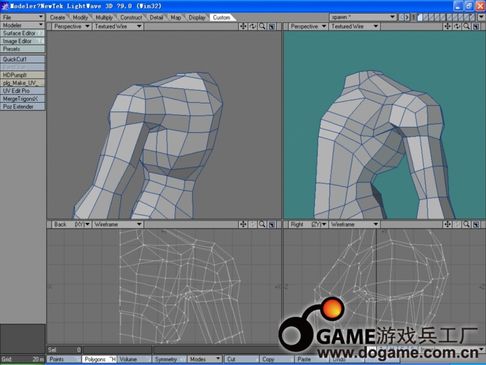Viewport: 486px width, 365px height.
Task: Open the current object dropdown
Action: click(363, 17)
